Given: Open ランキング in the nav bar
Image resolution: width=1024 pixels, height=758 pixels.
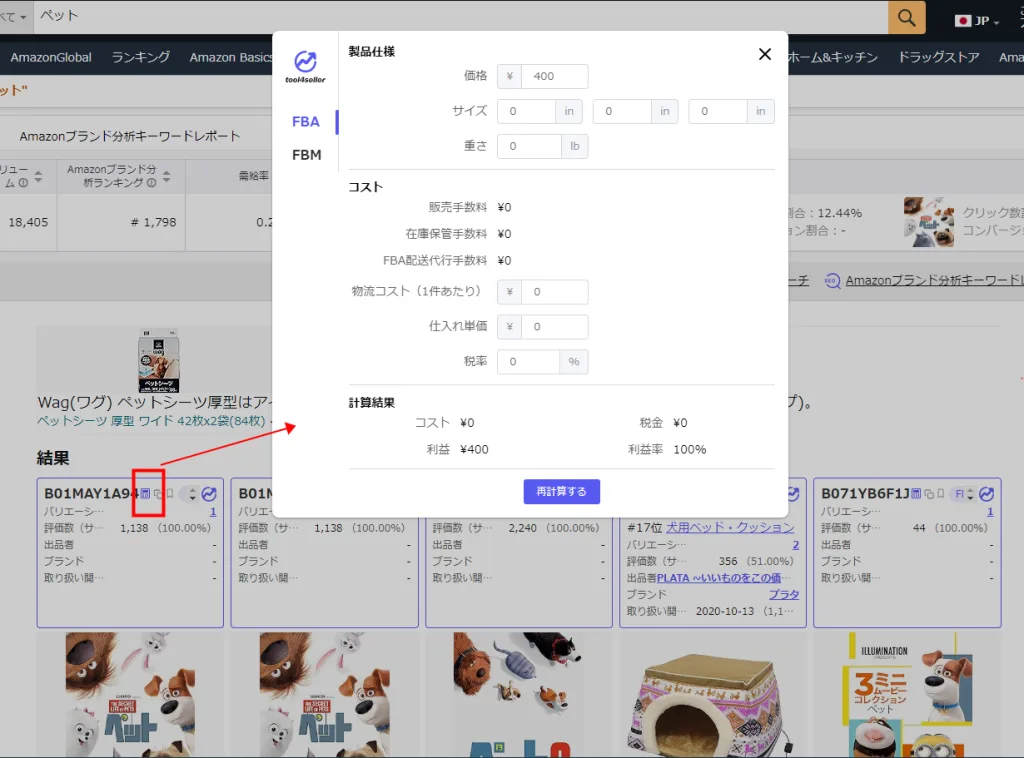Looking at the screenshot, I should pos(140,57).
